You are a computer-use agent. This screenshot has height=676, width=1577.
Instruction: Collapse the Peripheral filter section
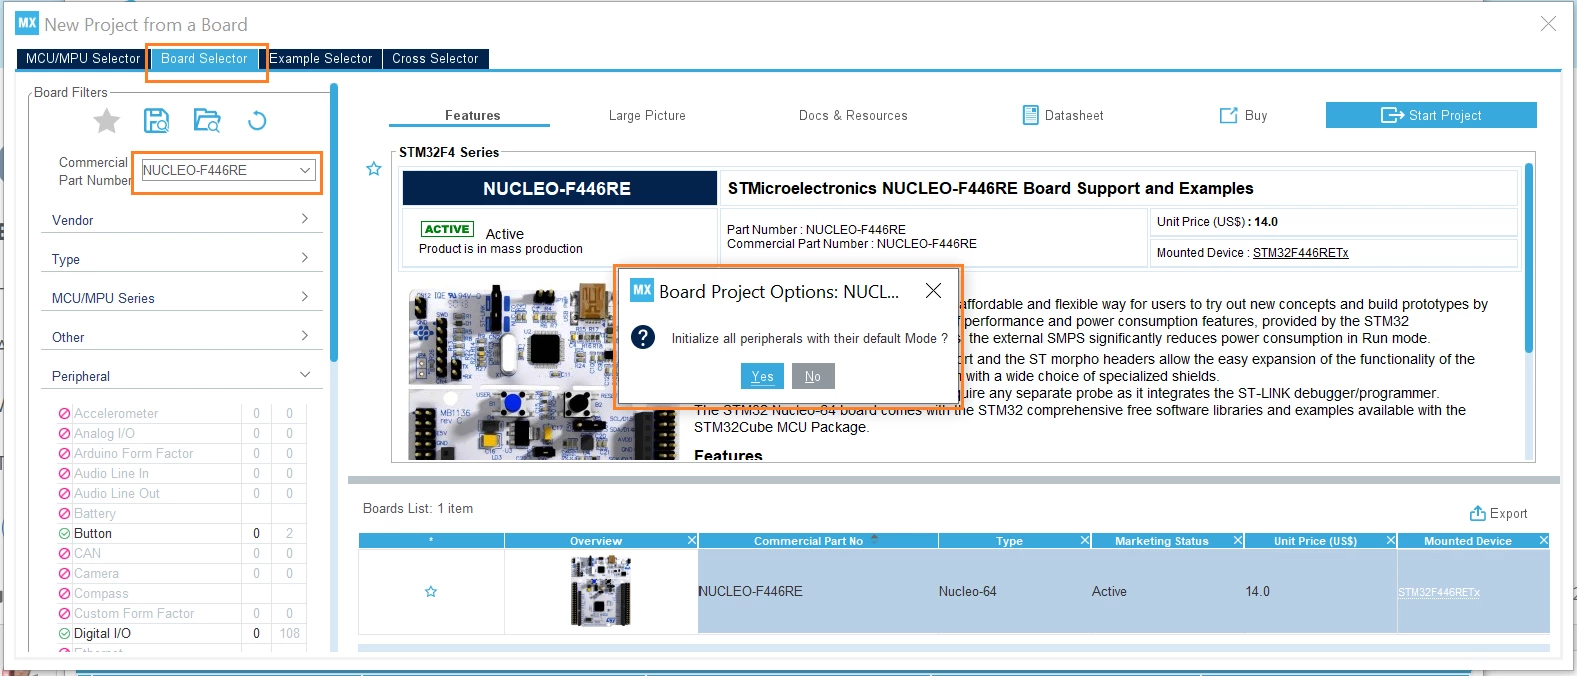coord(181,376)
